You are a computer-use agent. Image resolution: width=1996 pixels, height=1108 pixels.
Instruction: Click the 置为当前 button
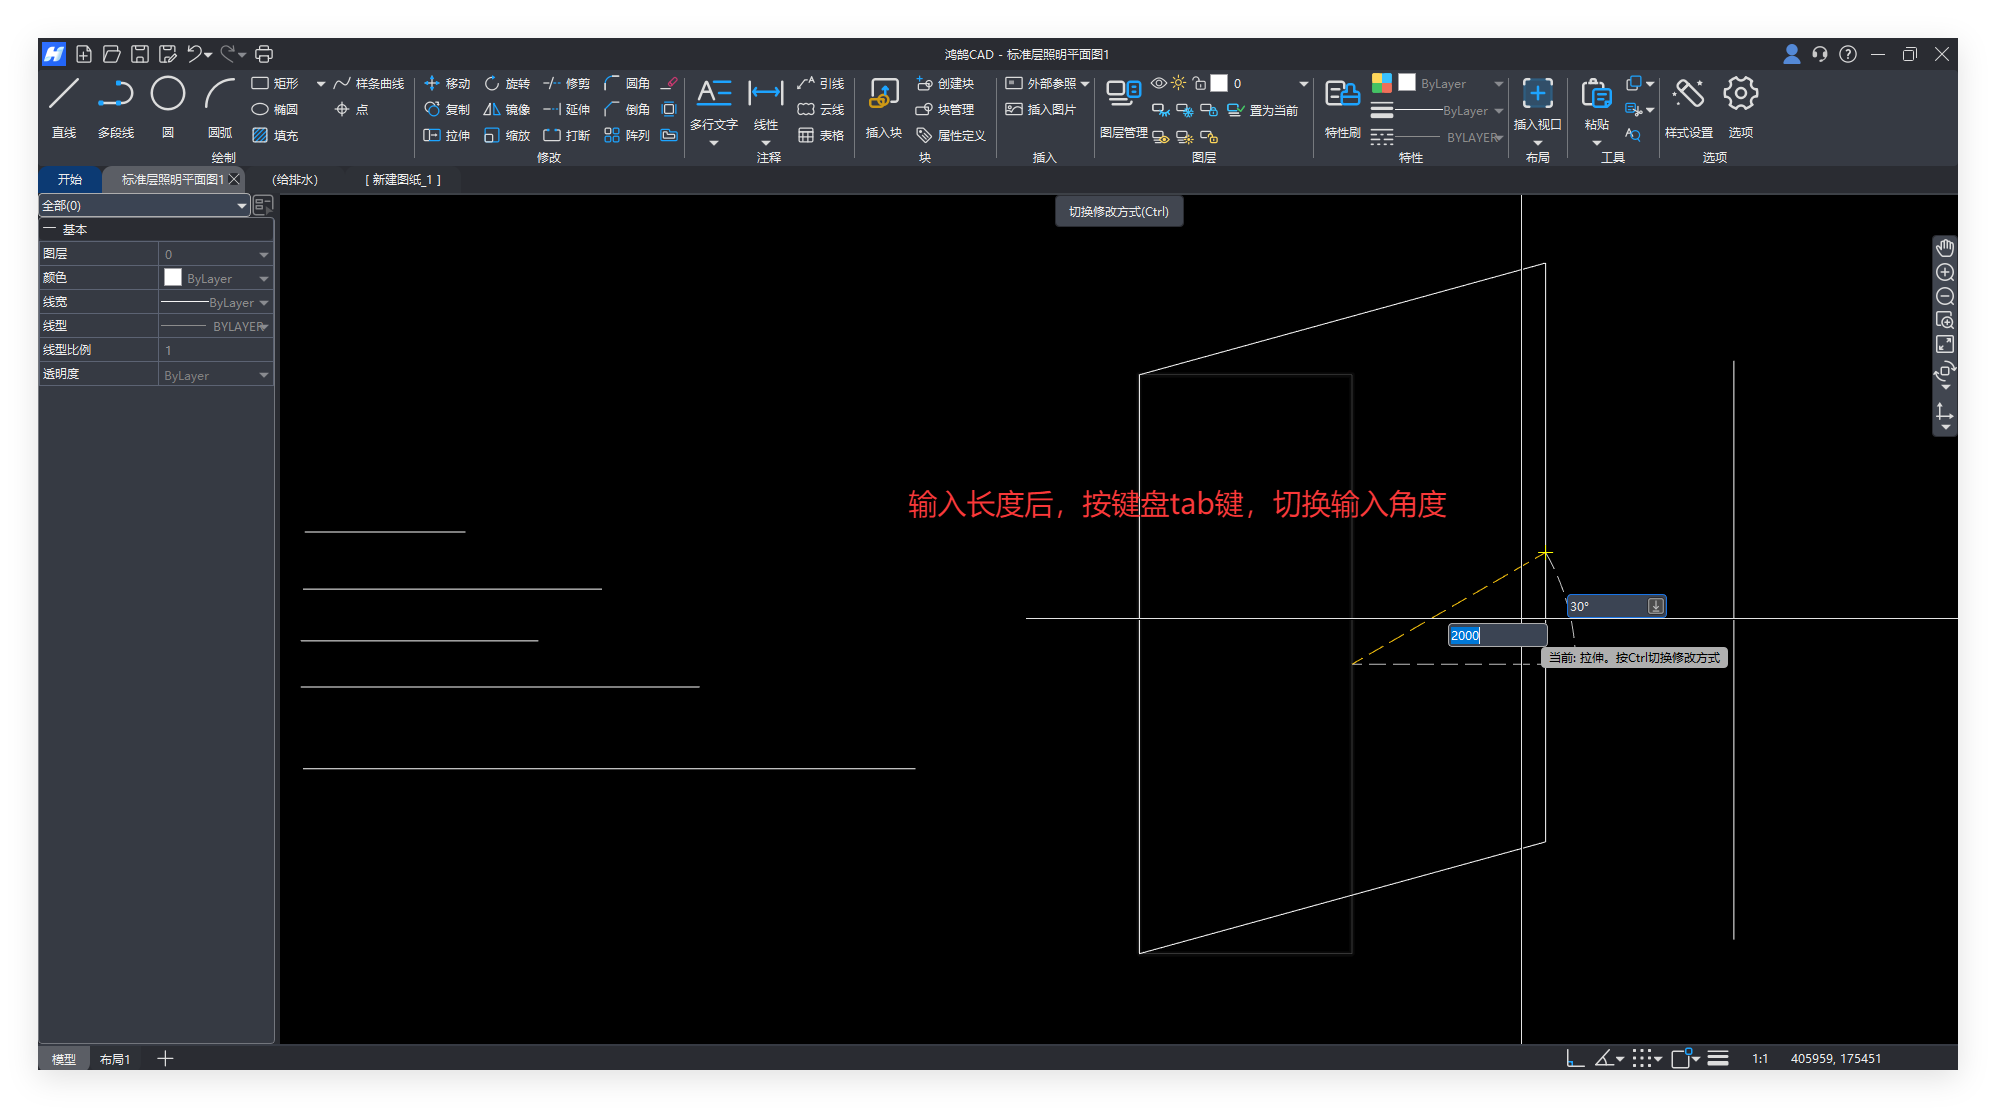click(x=1263, y=110)
